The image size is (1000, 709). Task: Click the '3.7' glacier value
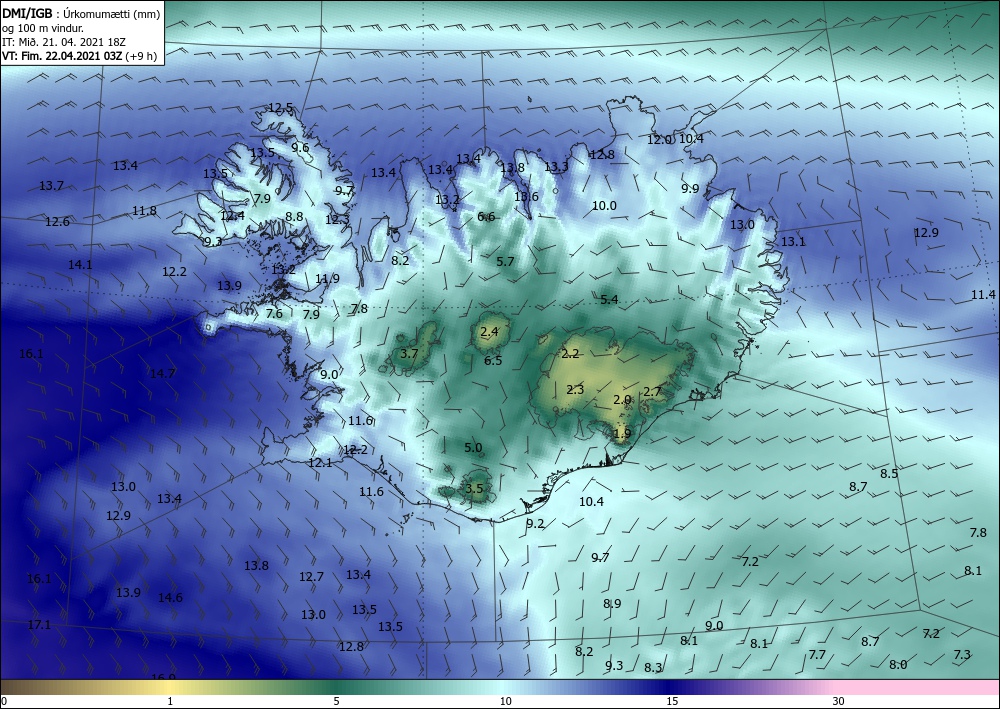[409, 353]
